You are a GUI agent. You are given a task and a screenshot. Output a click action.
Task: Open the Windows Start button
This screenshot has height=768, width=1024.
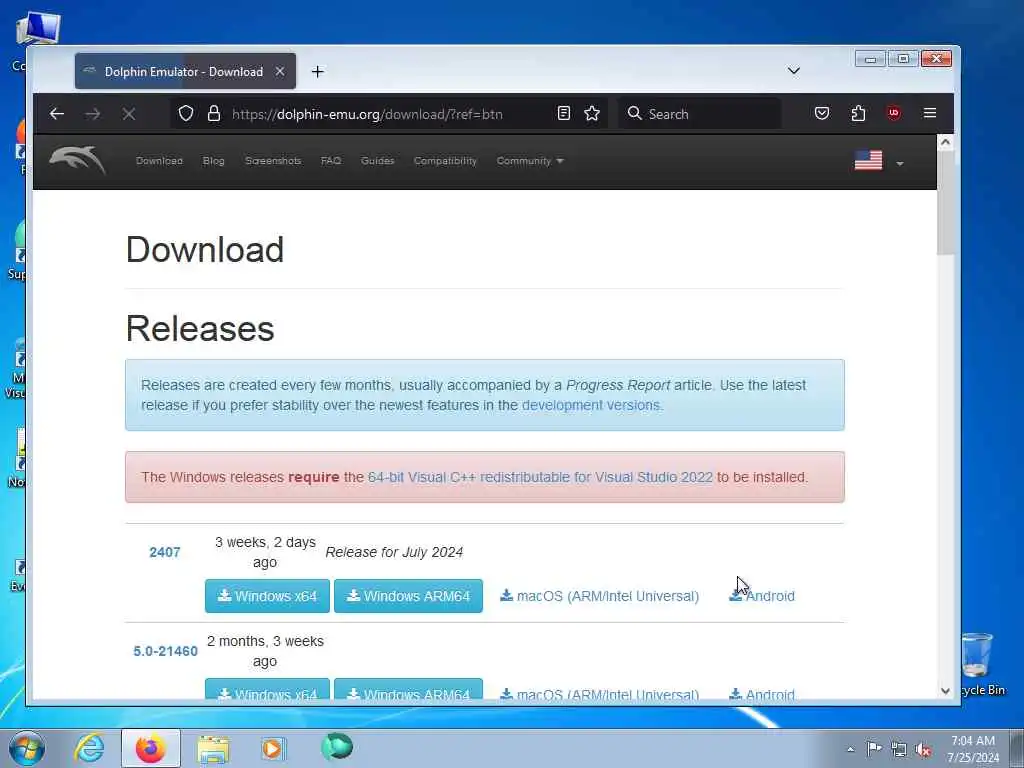(x=27, y=748)
